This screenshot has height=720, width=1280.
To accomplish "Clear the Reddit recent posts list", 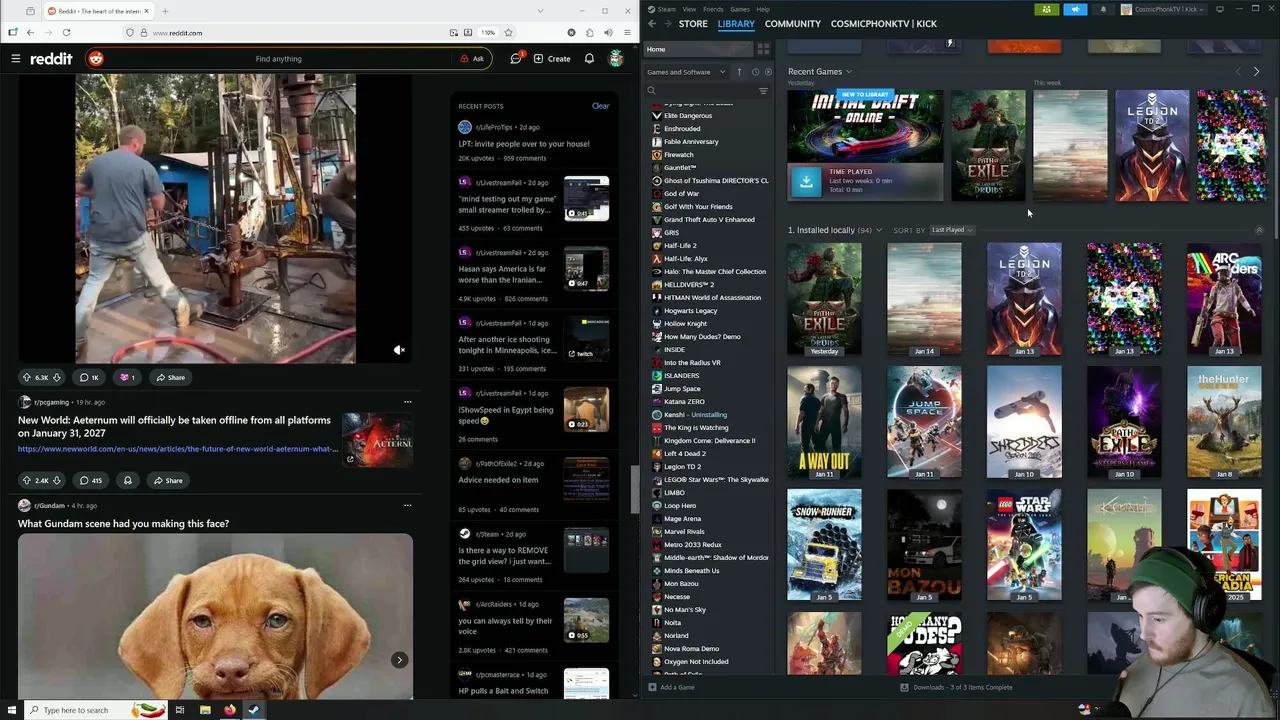I will click(600, 106).
